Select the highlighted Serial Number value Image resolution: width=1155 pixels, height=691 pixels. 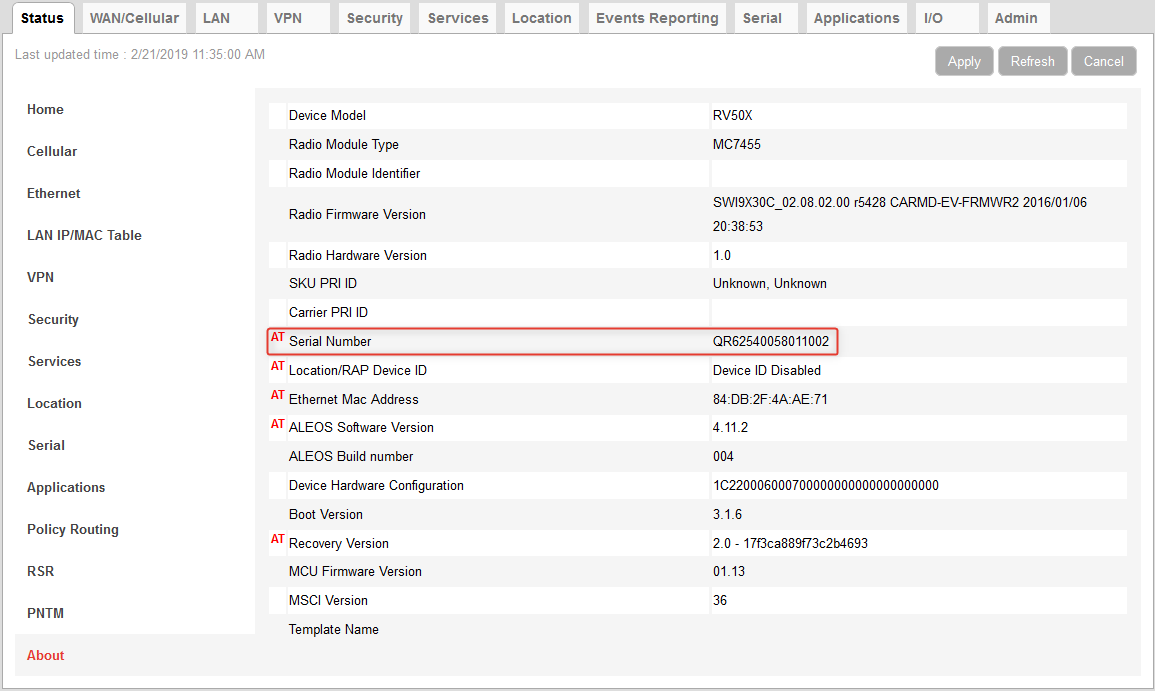768,341
